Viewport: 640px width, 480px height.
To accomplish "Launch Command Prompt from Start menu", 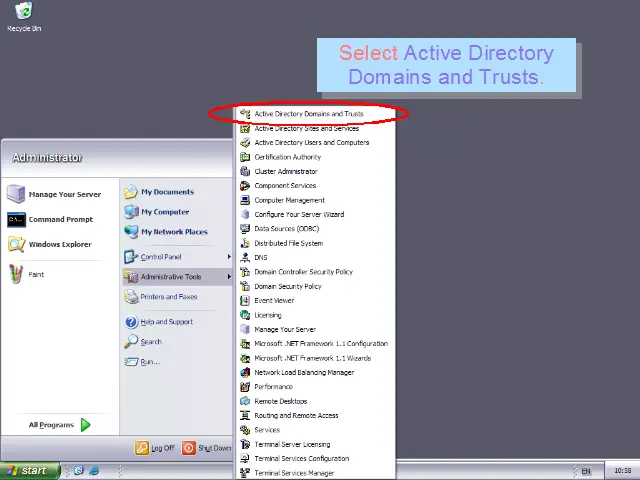I will pyautogui.click(x=16, y=219).
